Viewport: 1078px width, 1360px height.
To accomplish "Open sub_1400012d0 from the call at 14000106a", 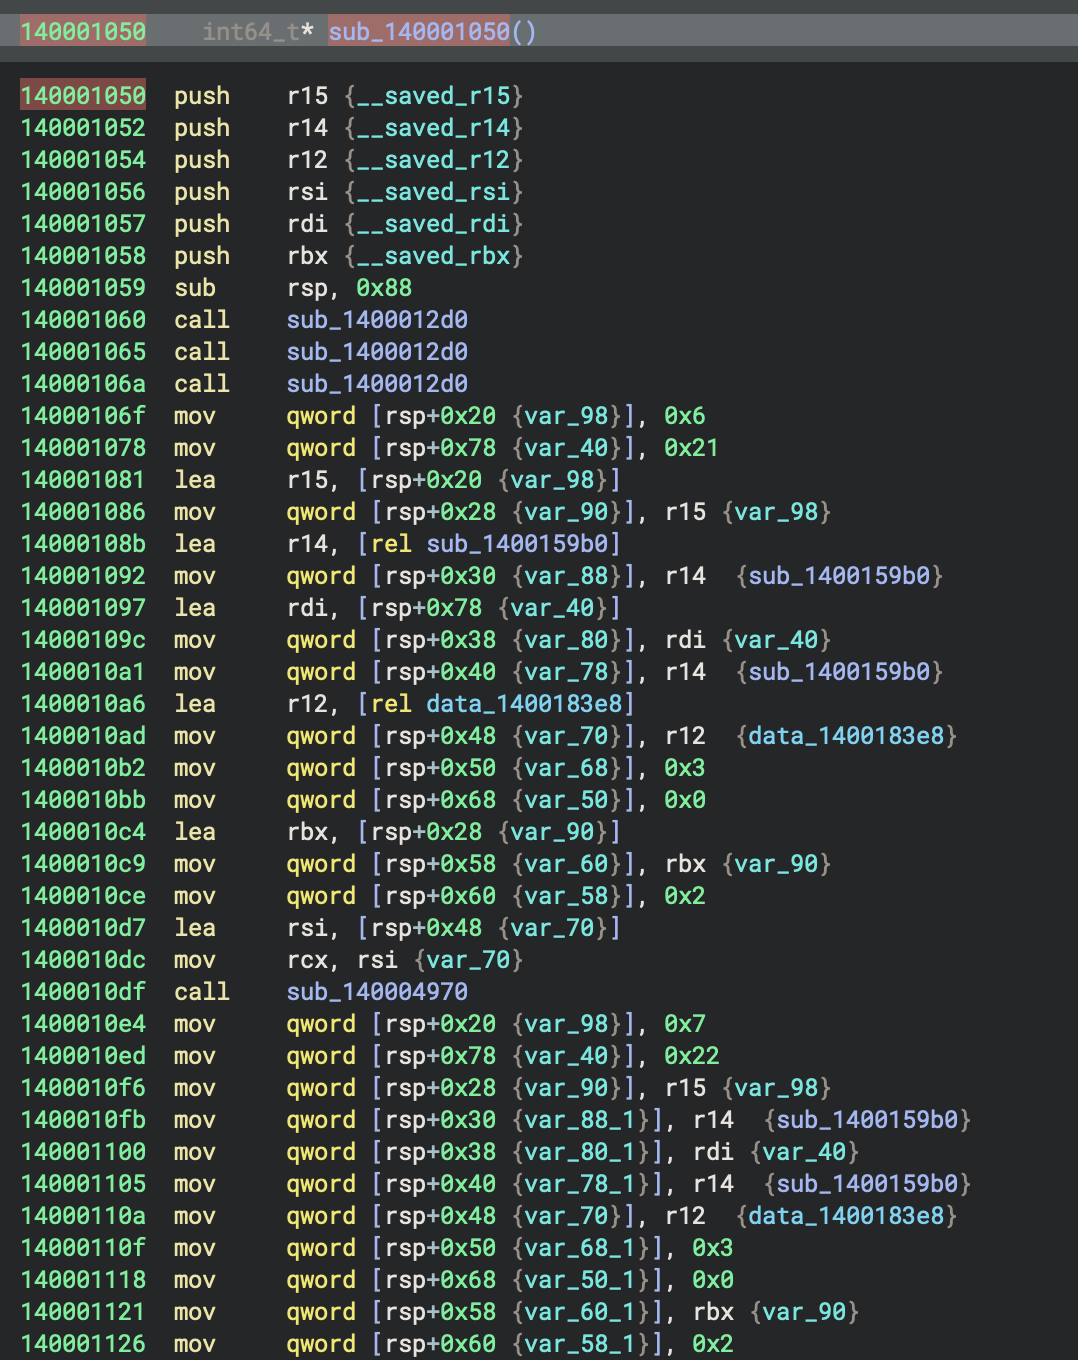I will pyautogui.click(x=377, y=384).
